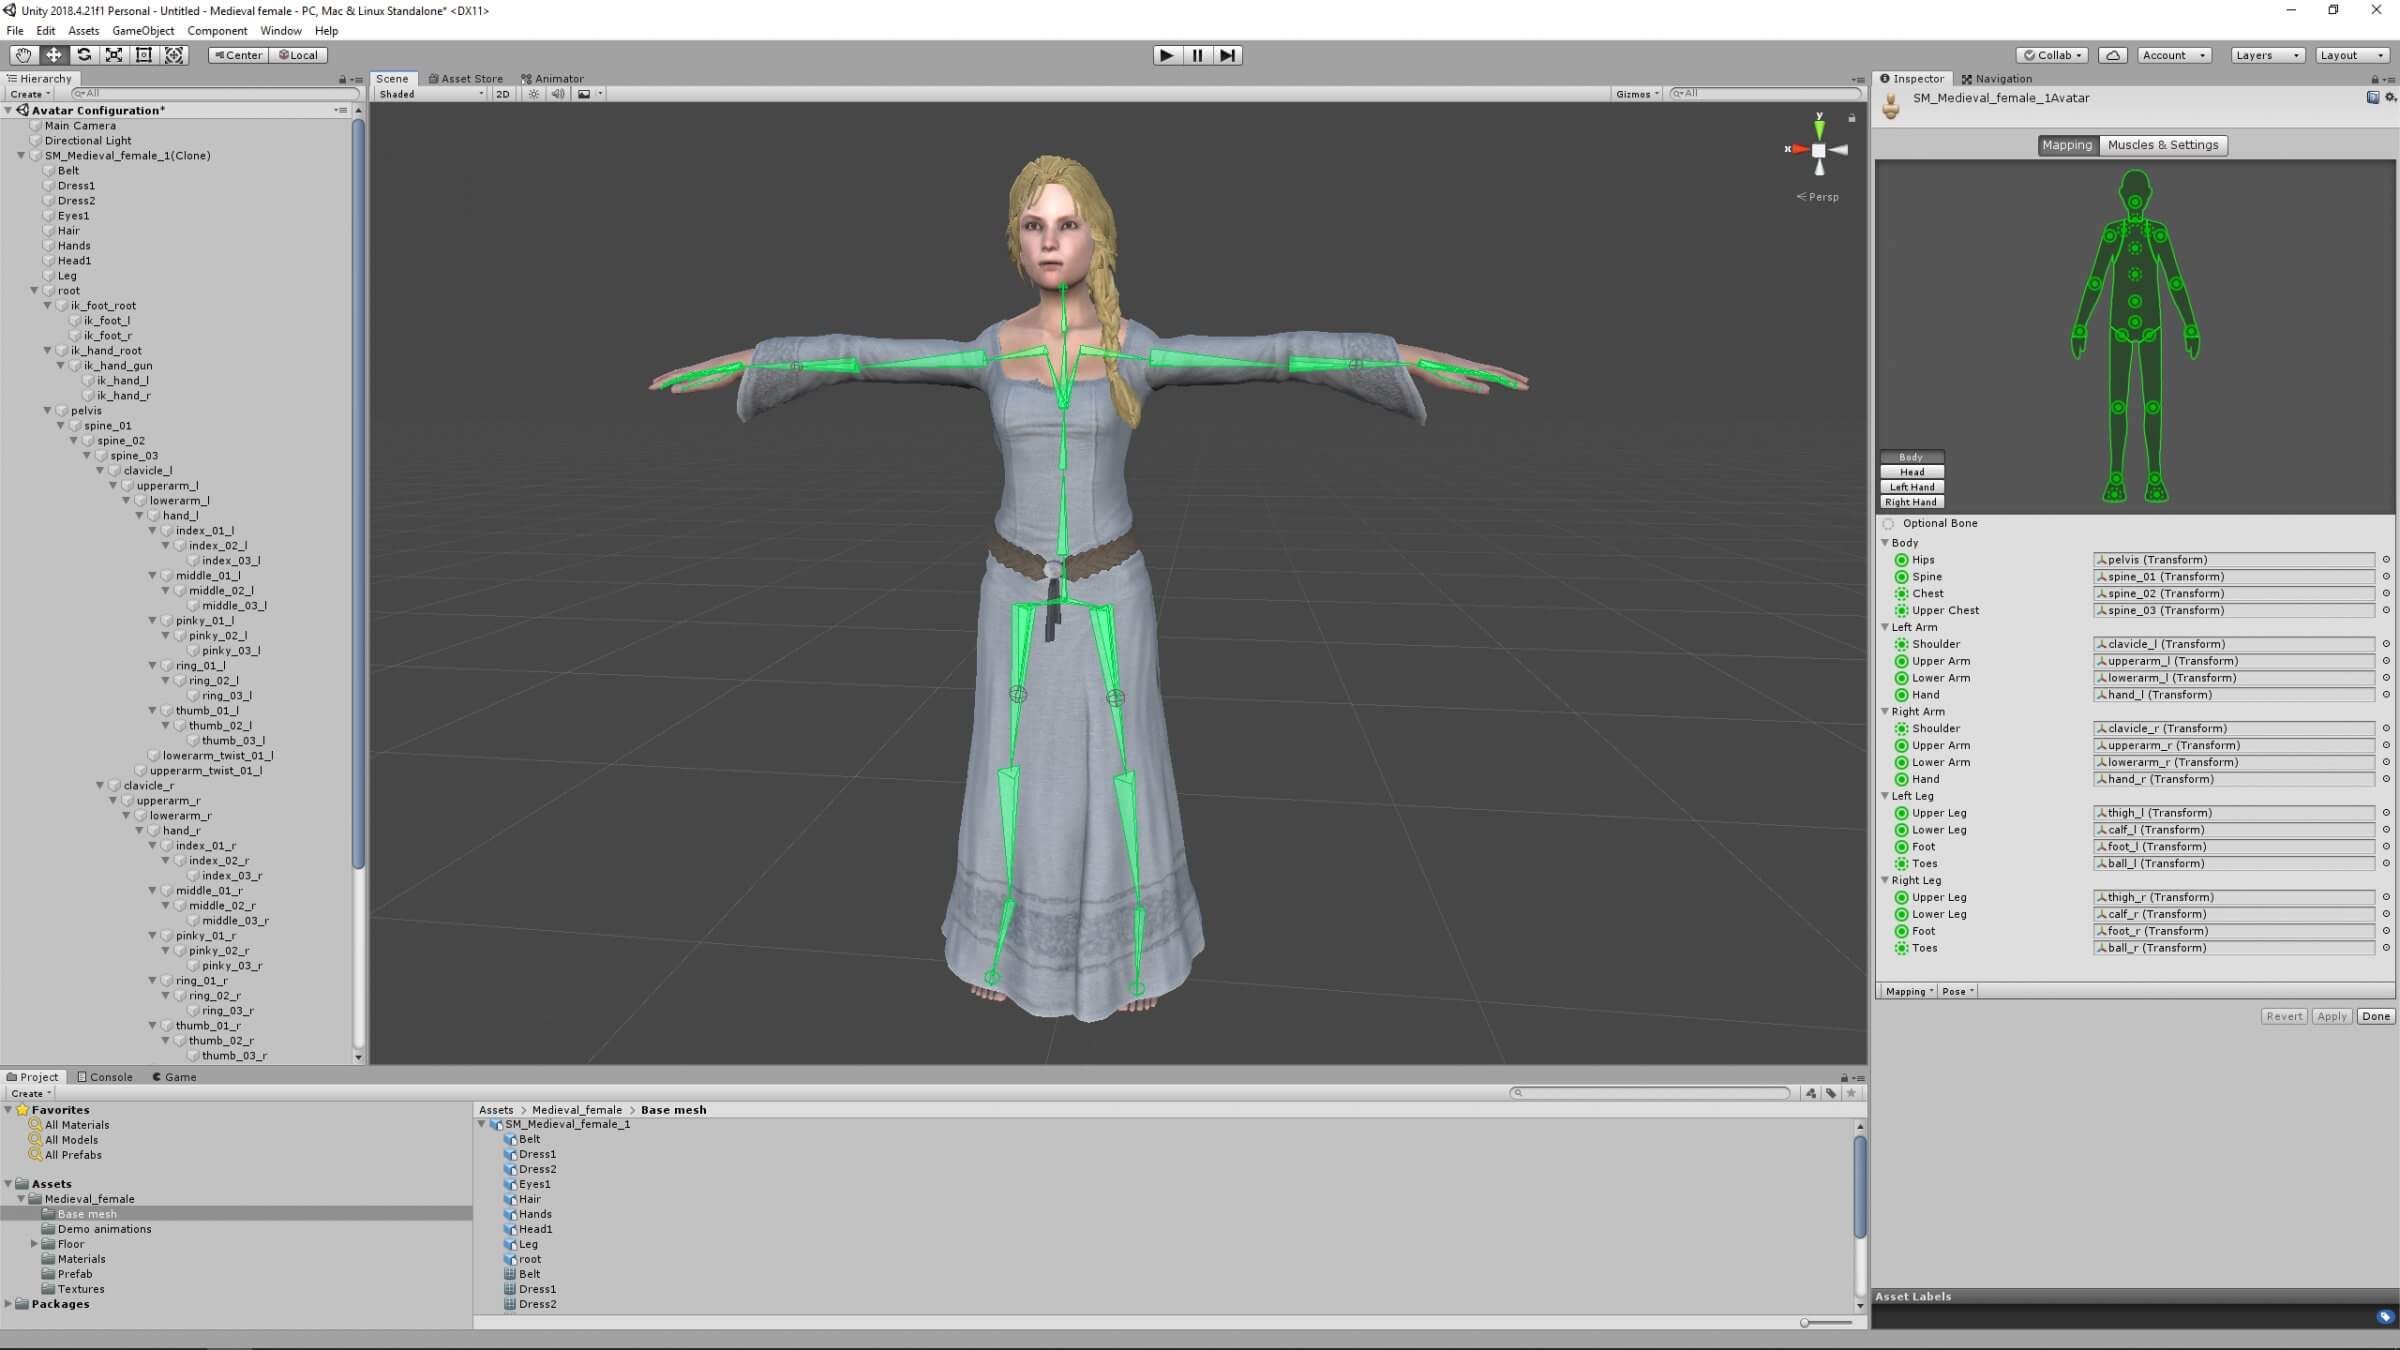Select the Rotate tool

[x=84, y=55]
